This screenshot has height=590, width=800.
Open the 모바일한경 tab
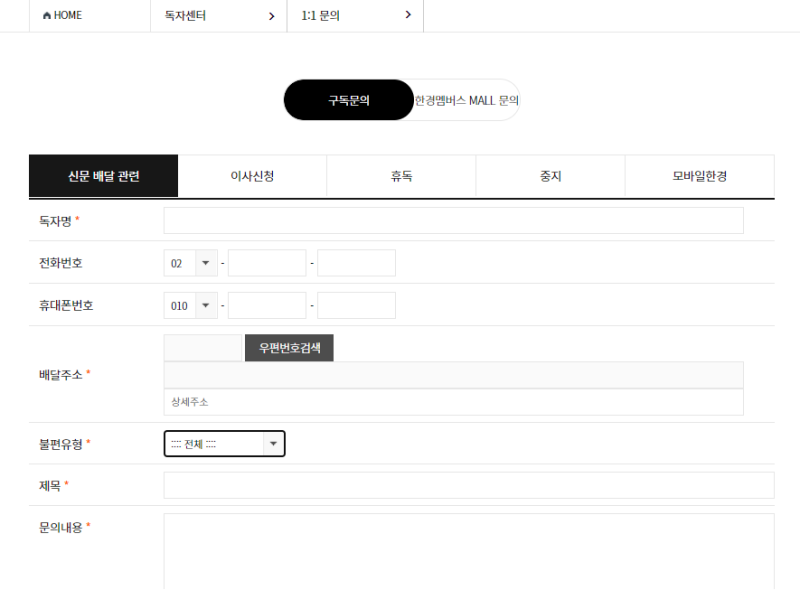(699, 176)
